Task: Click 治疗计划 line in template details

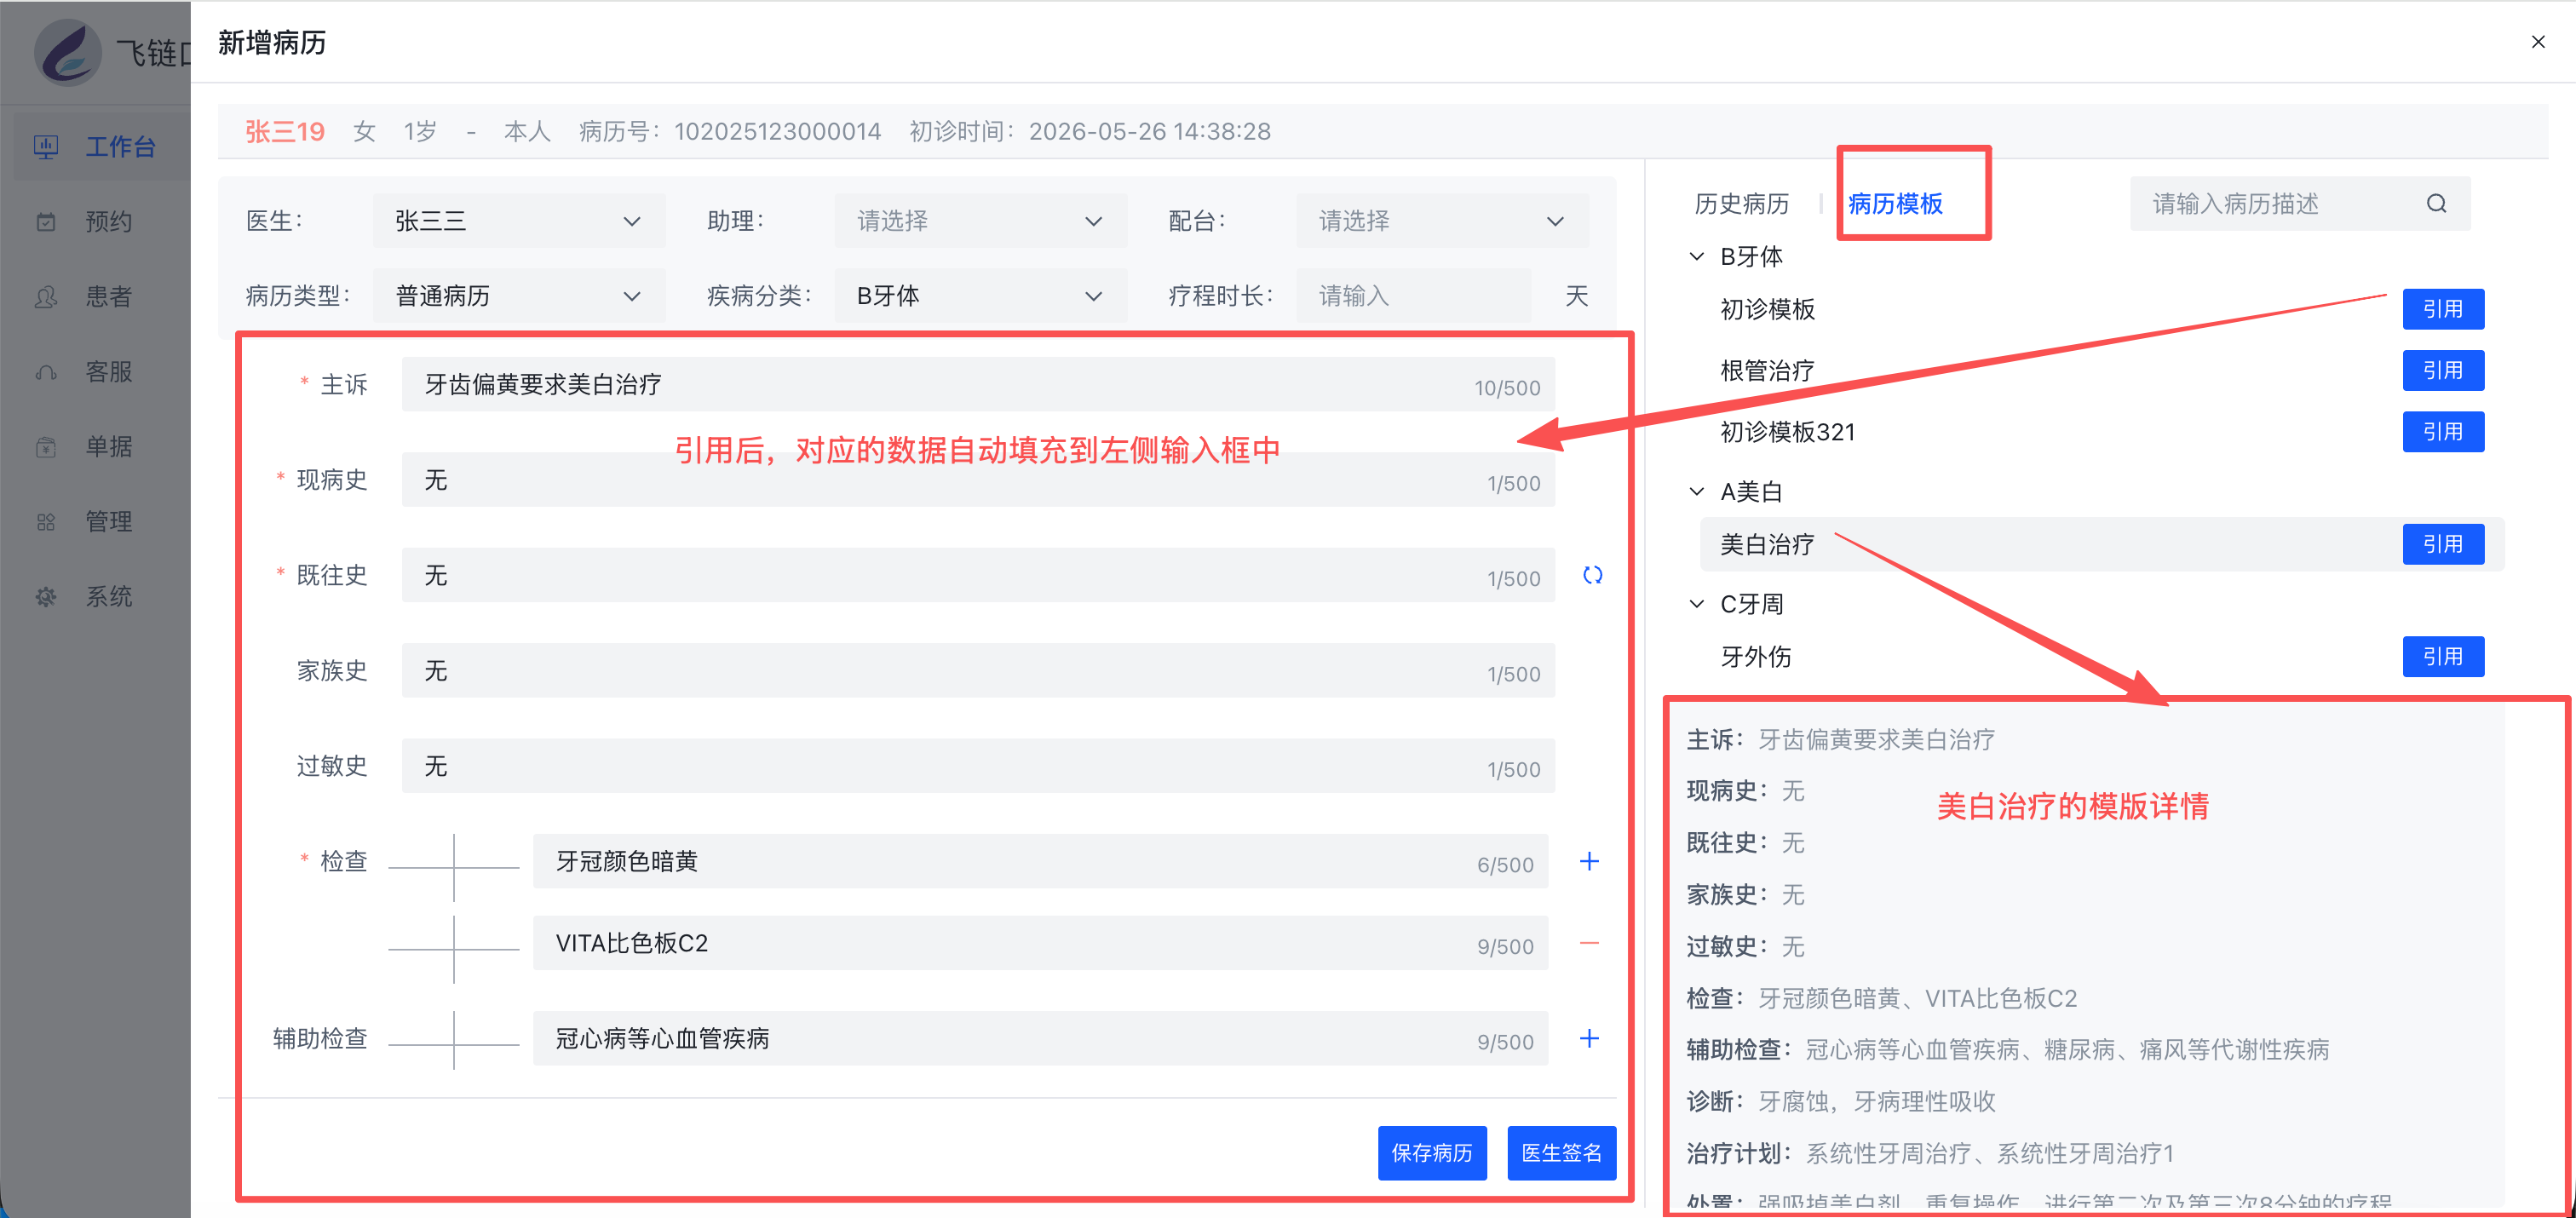Action: (x=1930, y=1153)
